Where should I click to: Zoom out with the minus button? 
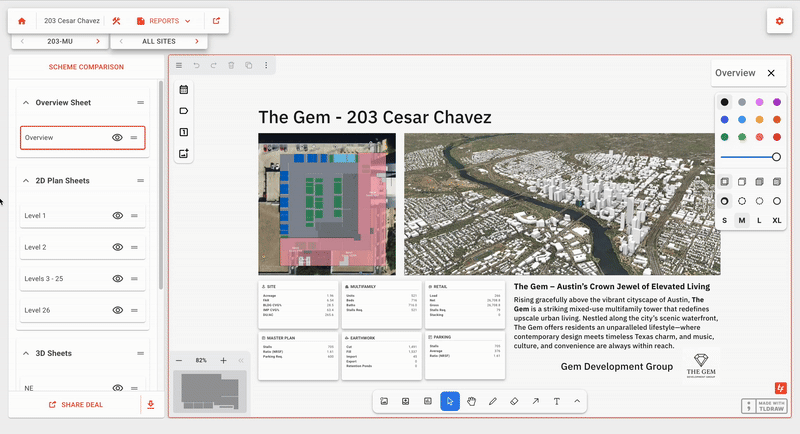(x=179, y=361)
